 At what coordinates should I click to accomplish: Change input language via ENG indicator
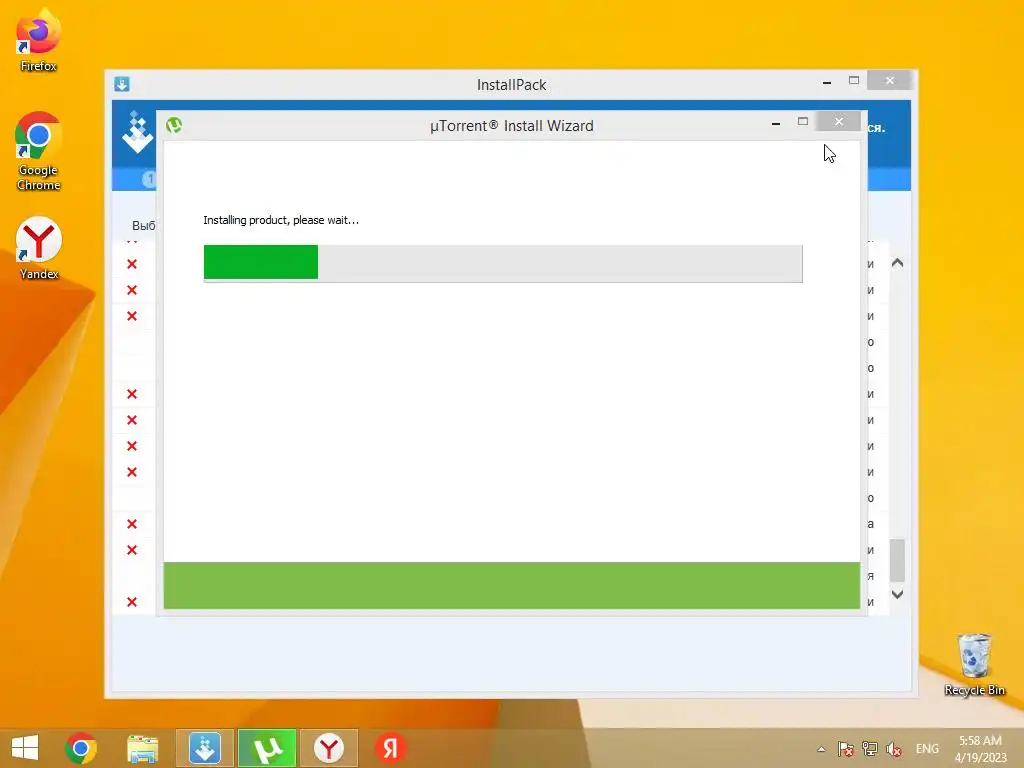[927, 749]
